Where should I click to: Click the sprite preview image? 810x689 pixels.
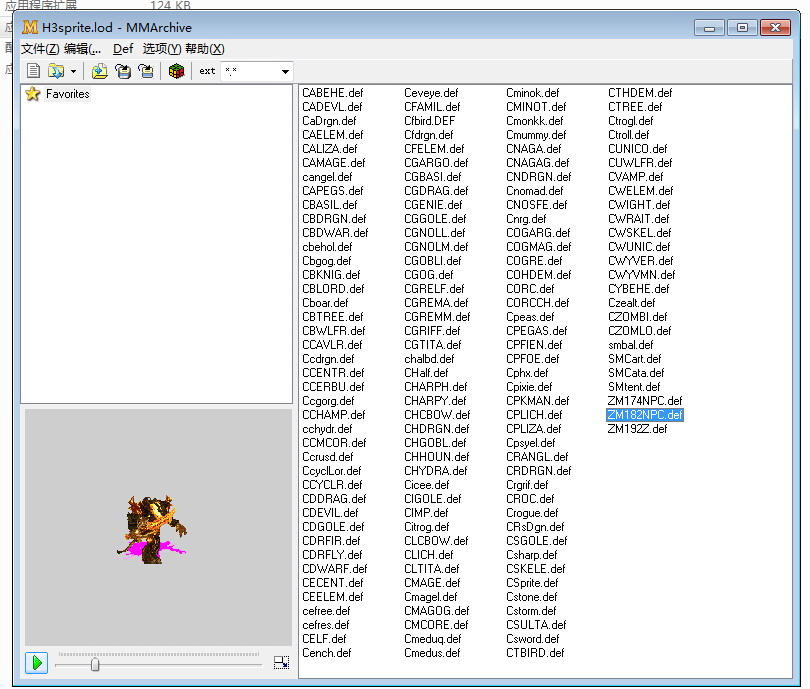click(152, 529)
